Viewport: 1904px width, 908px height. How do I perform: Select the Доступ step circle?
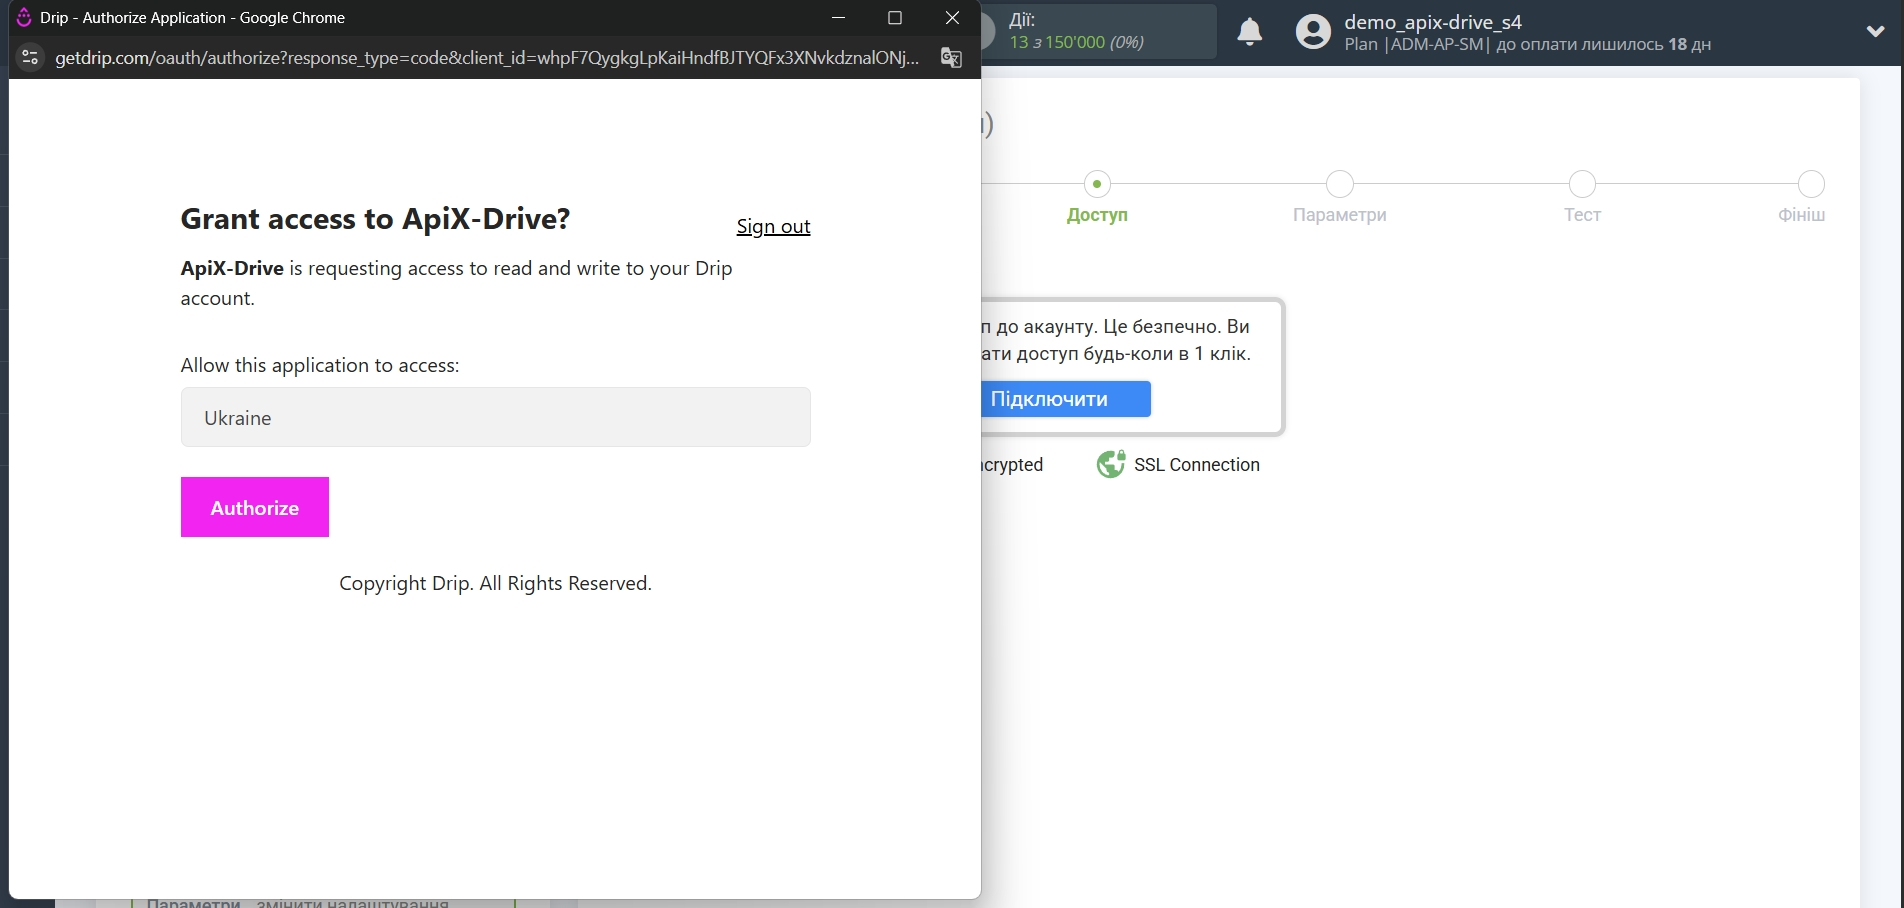click(x=1097, y=184)
